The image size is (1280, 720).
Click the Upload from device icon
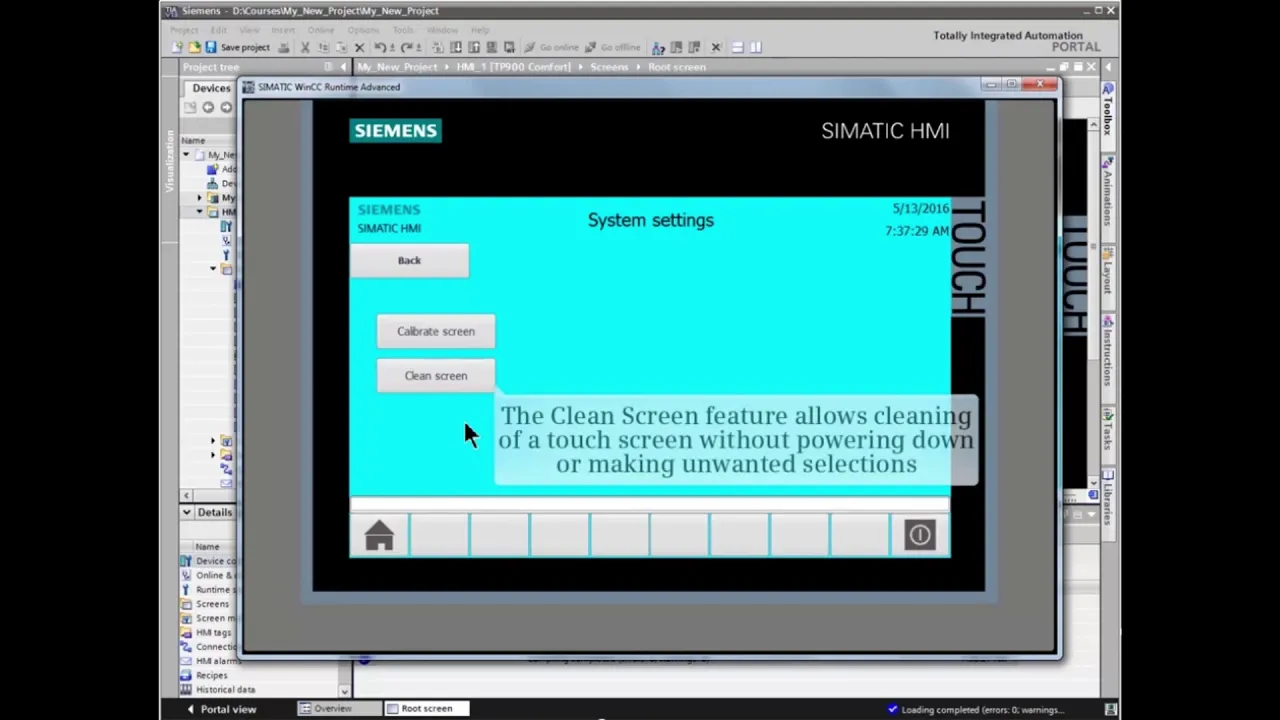[474, 47]
